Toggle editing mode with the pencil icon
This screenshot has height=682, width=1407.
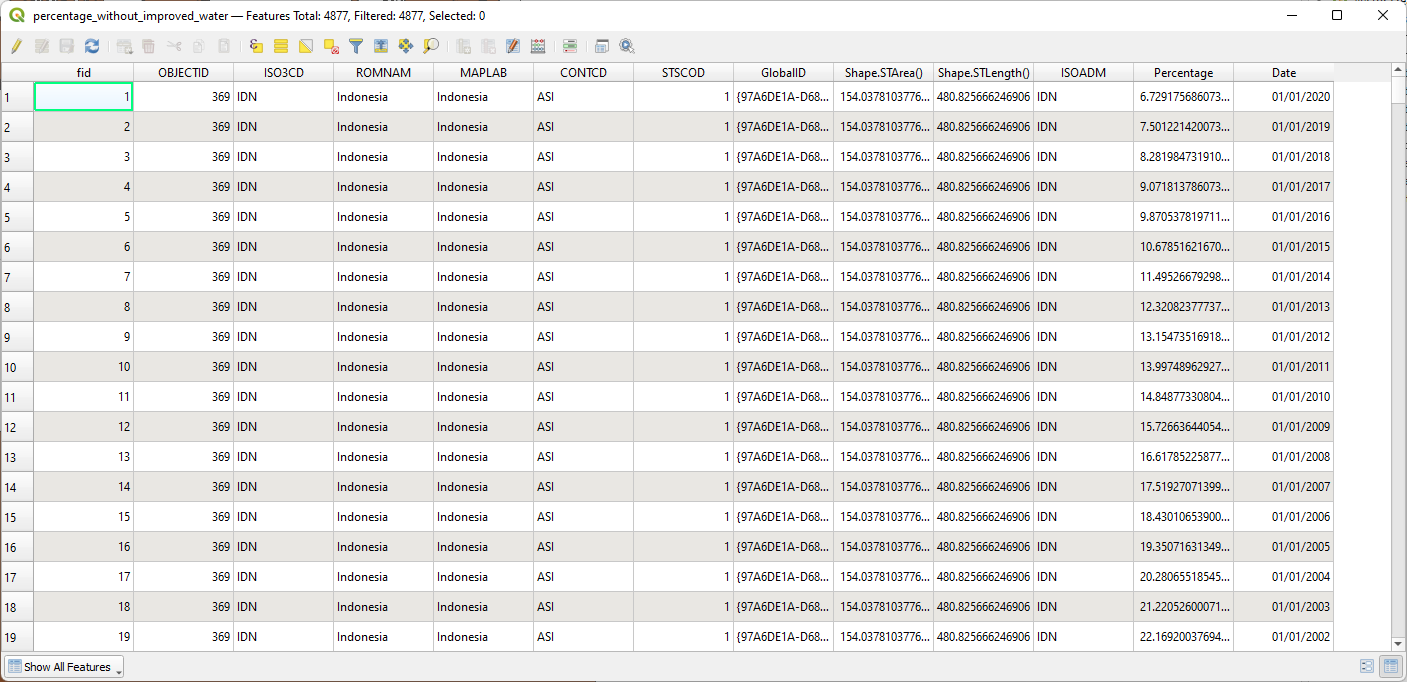click(x=16, y=46)
